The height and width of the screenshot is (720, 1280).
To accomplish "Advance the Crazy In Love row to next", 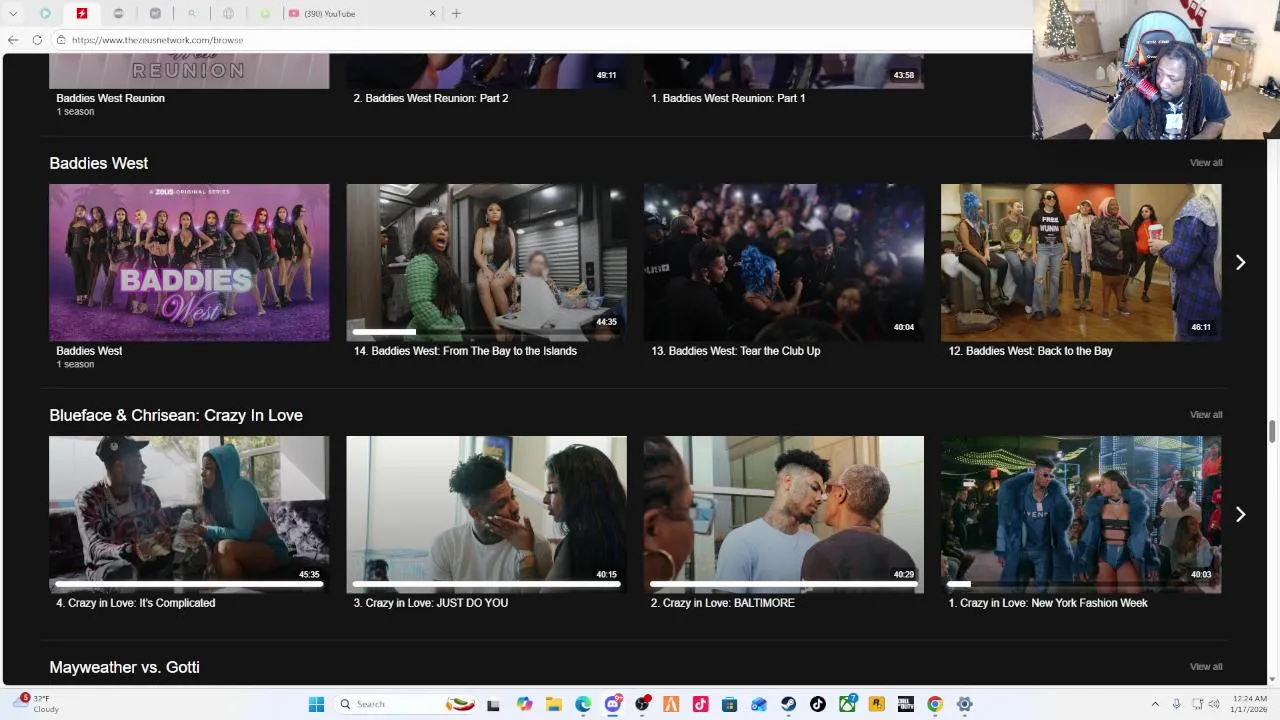I will tap(1240, 514).
